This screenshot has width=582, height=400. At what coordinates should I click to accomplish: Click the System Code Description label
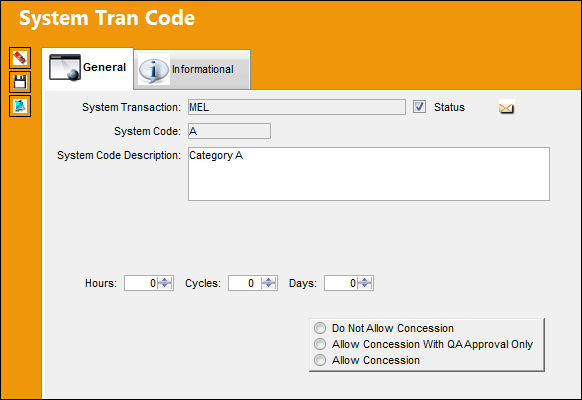[119, 155]
